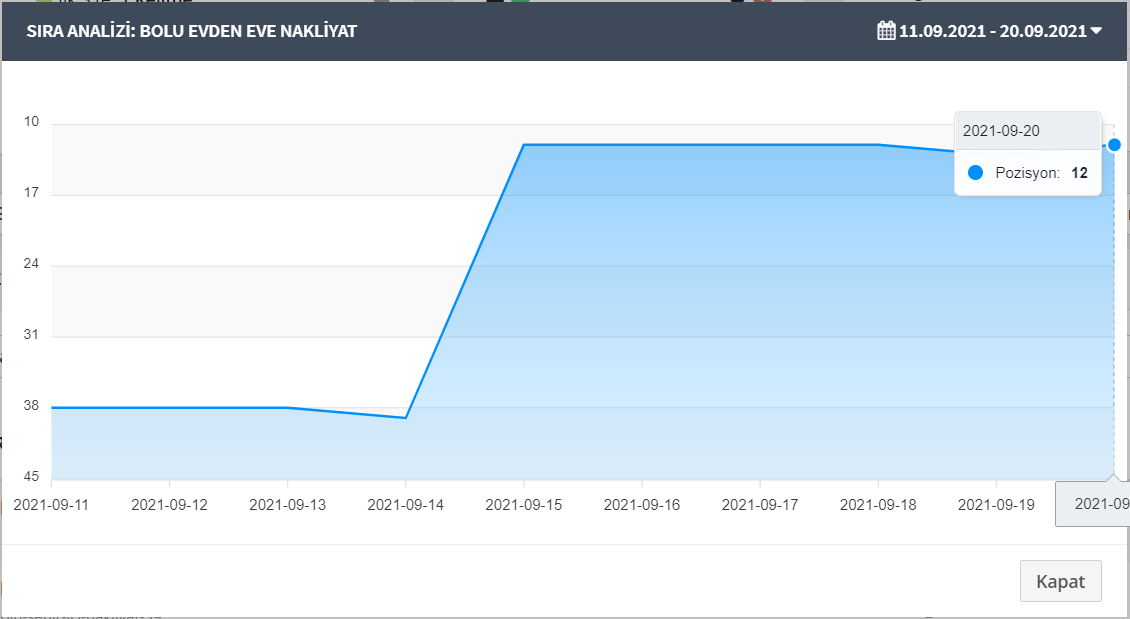Click the 2021-09-13 x-axis label
Image resolution: width=1130 pixels, height=619 pixels.
click(288, 504)
